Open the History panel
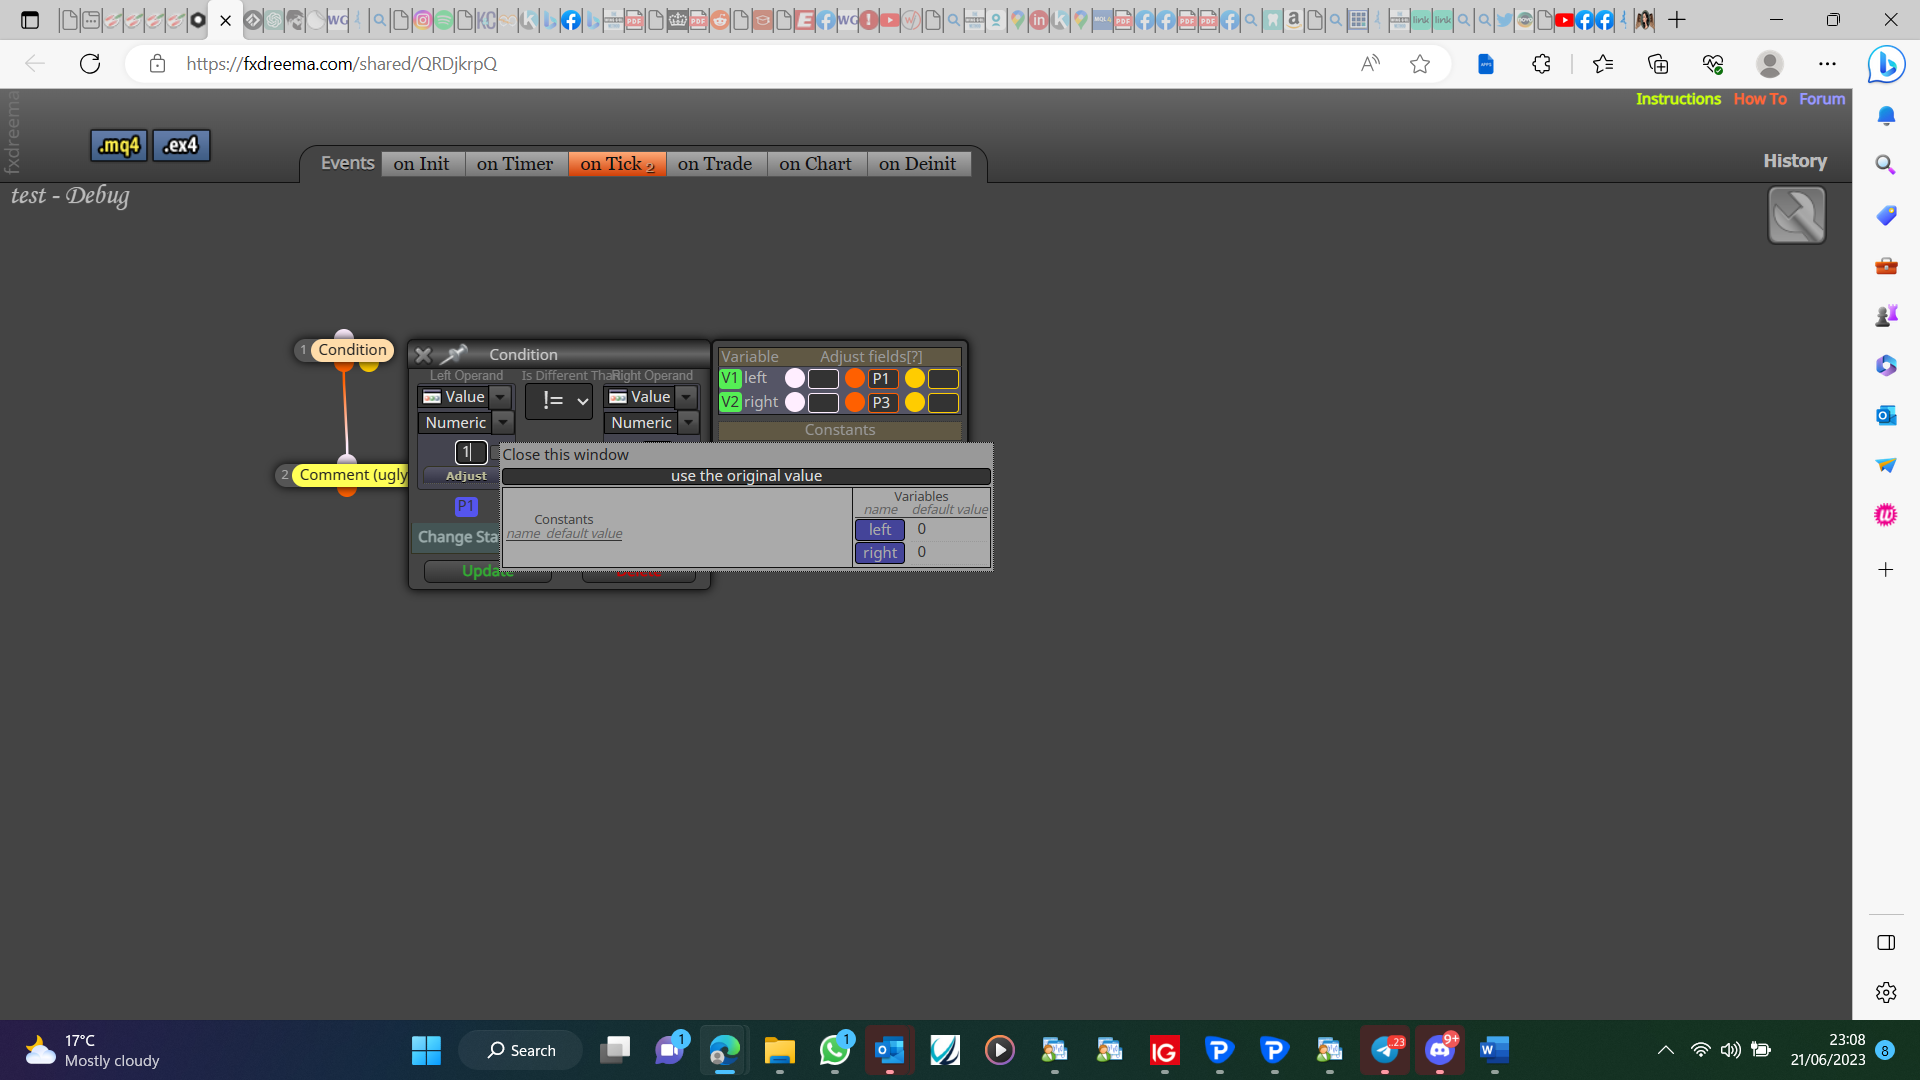Image resolution: width=1920 pixels, height=1080 pixels. point(1795,161)
